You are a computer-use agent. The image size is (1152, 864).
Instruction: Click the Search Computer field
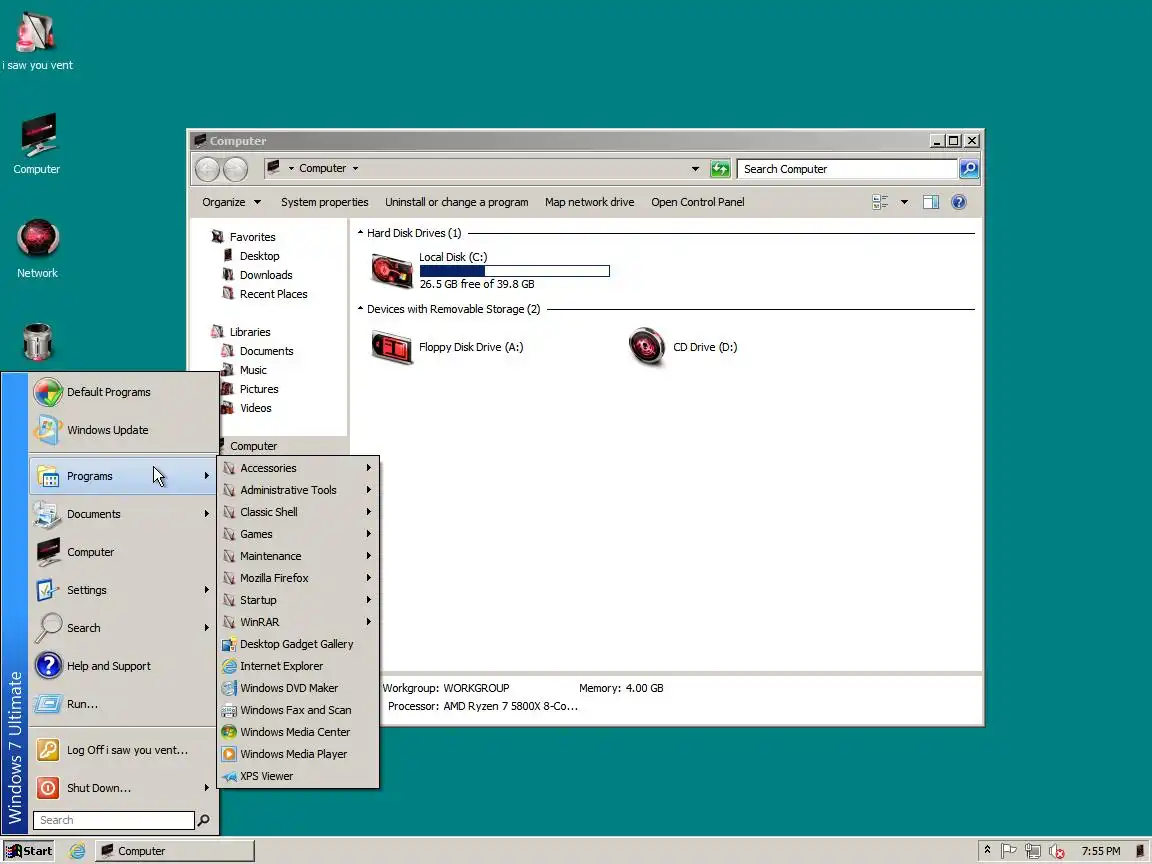(x=847, y=169)
